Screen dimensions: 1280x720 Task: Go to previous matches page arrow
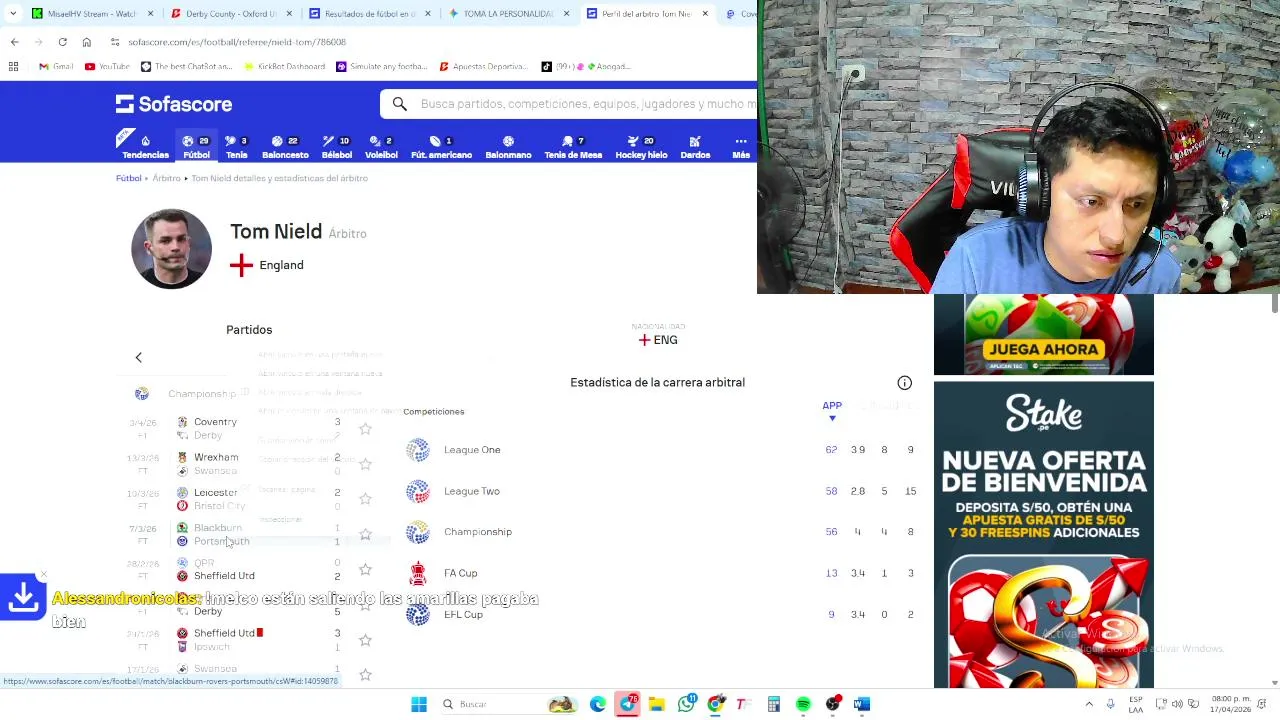pos(139,357)
